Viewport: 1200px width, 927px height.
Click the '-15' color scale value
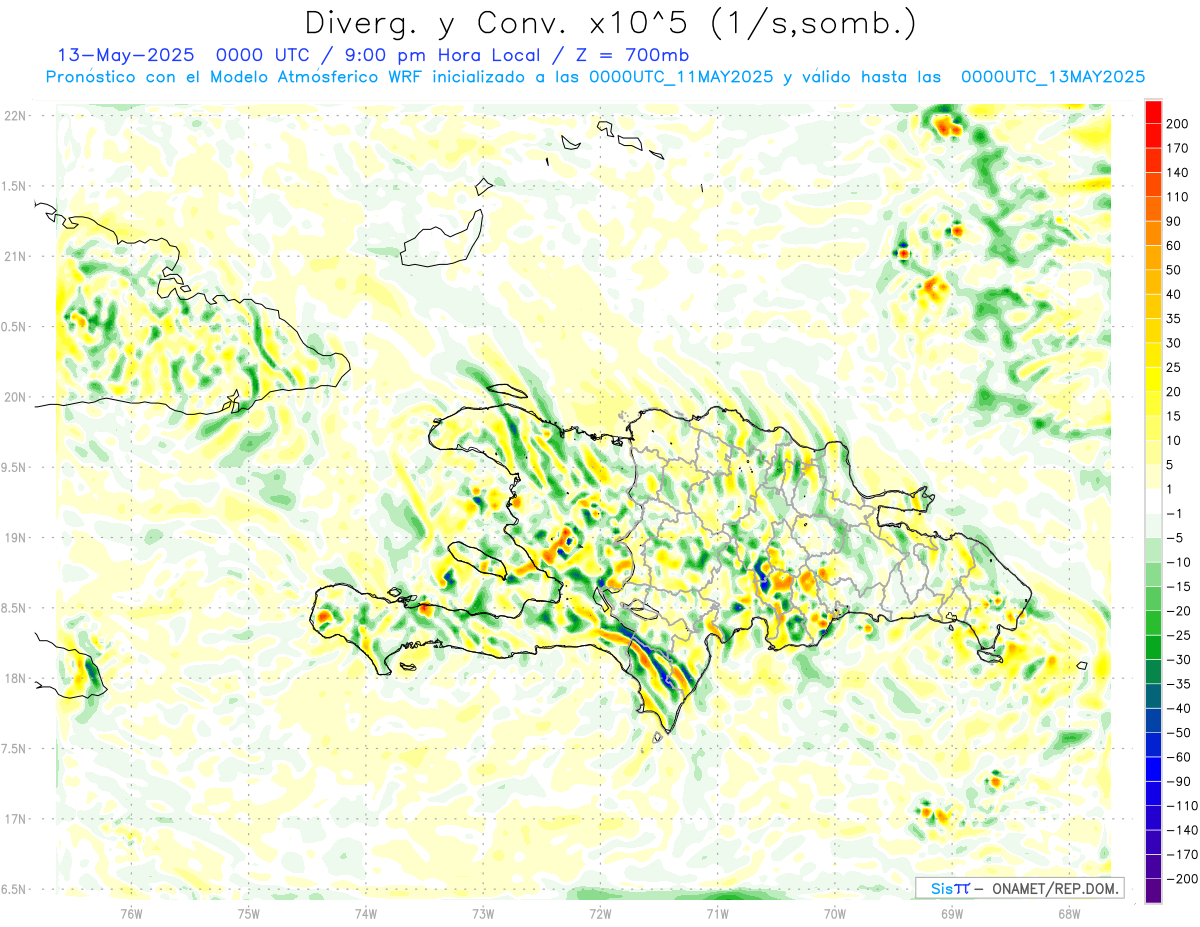tap(1181, 586)
